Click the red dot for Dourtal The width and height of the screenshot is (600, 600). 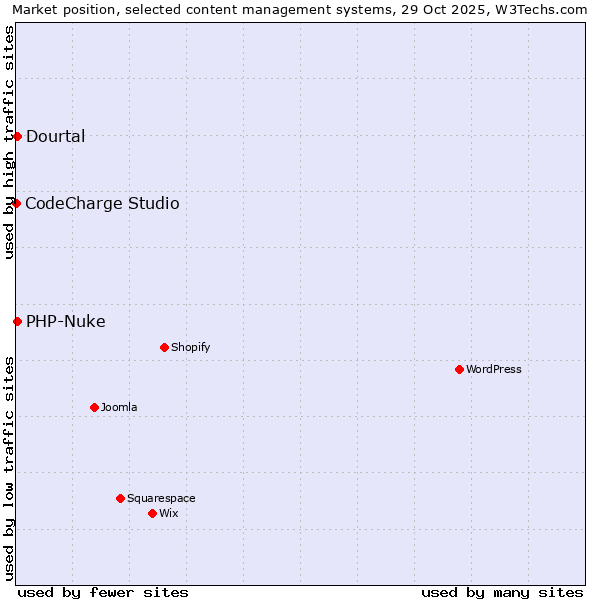tap(17, 136)
